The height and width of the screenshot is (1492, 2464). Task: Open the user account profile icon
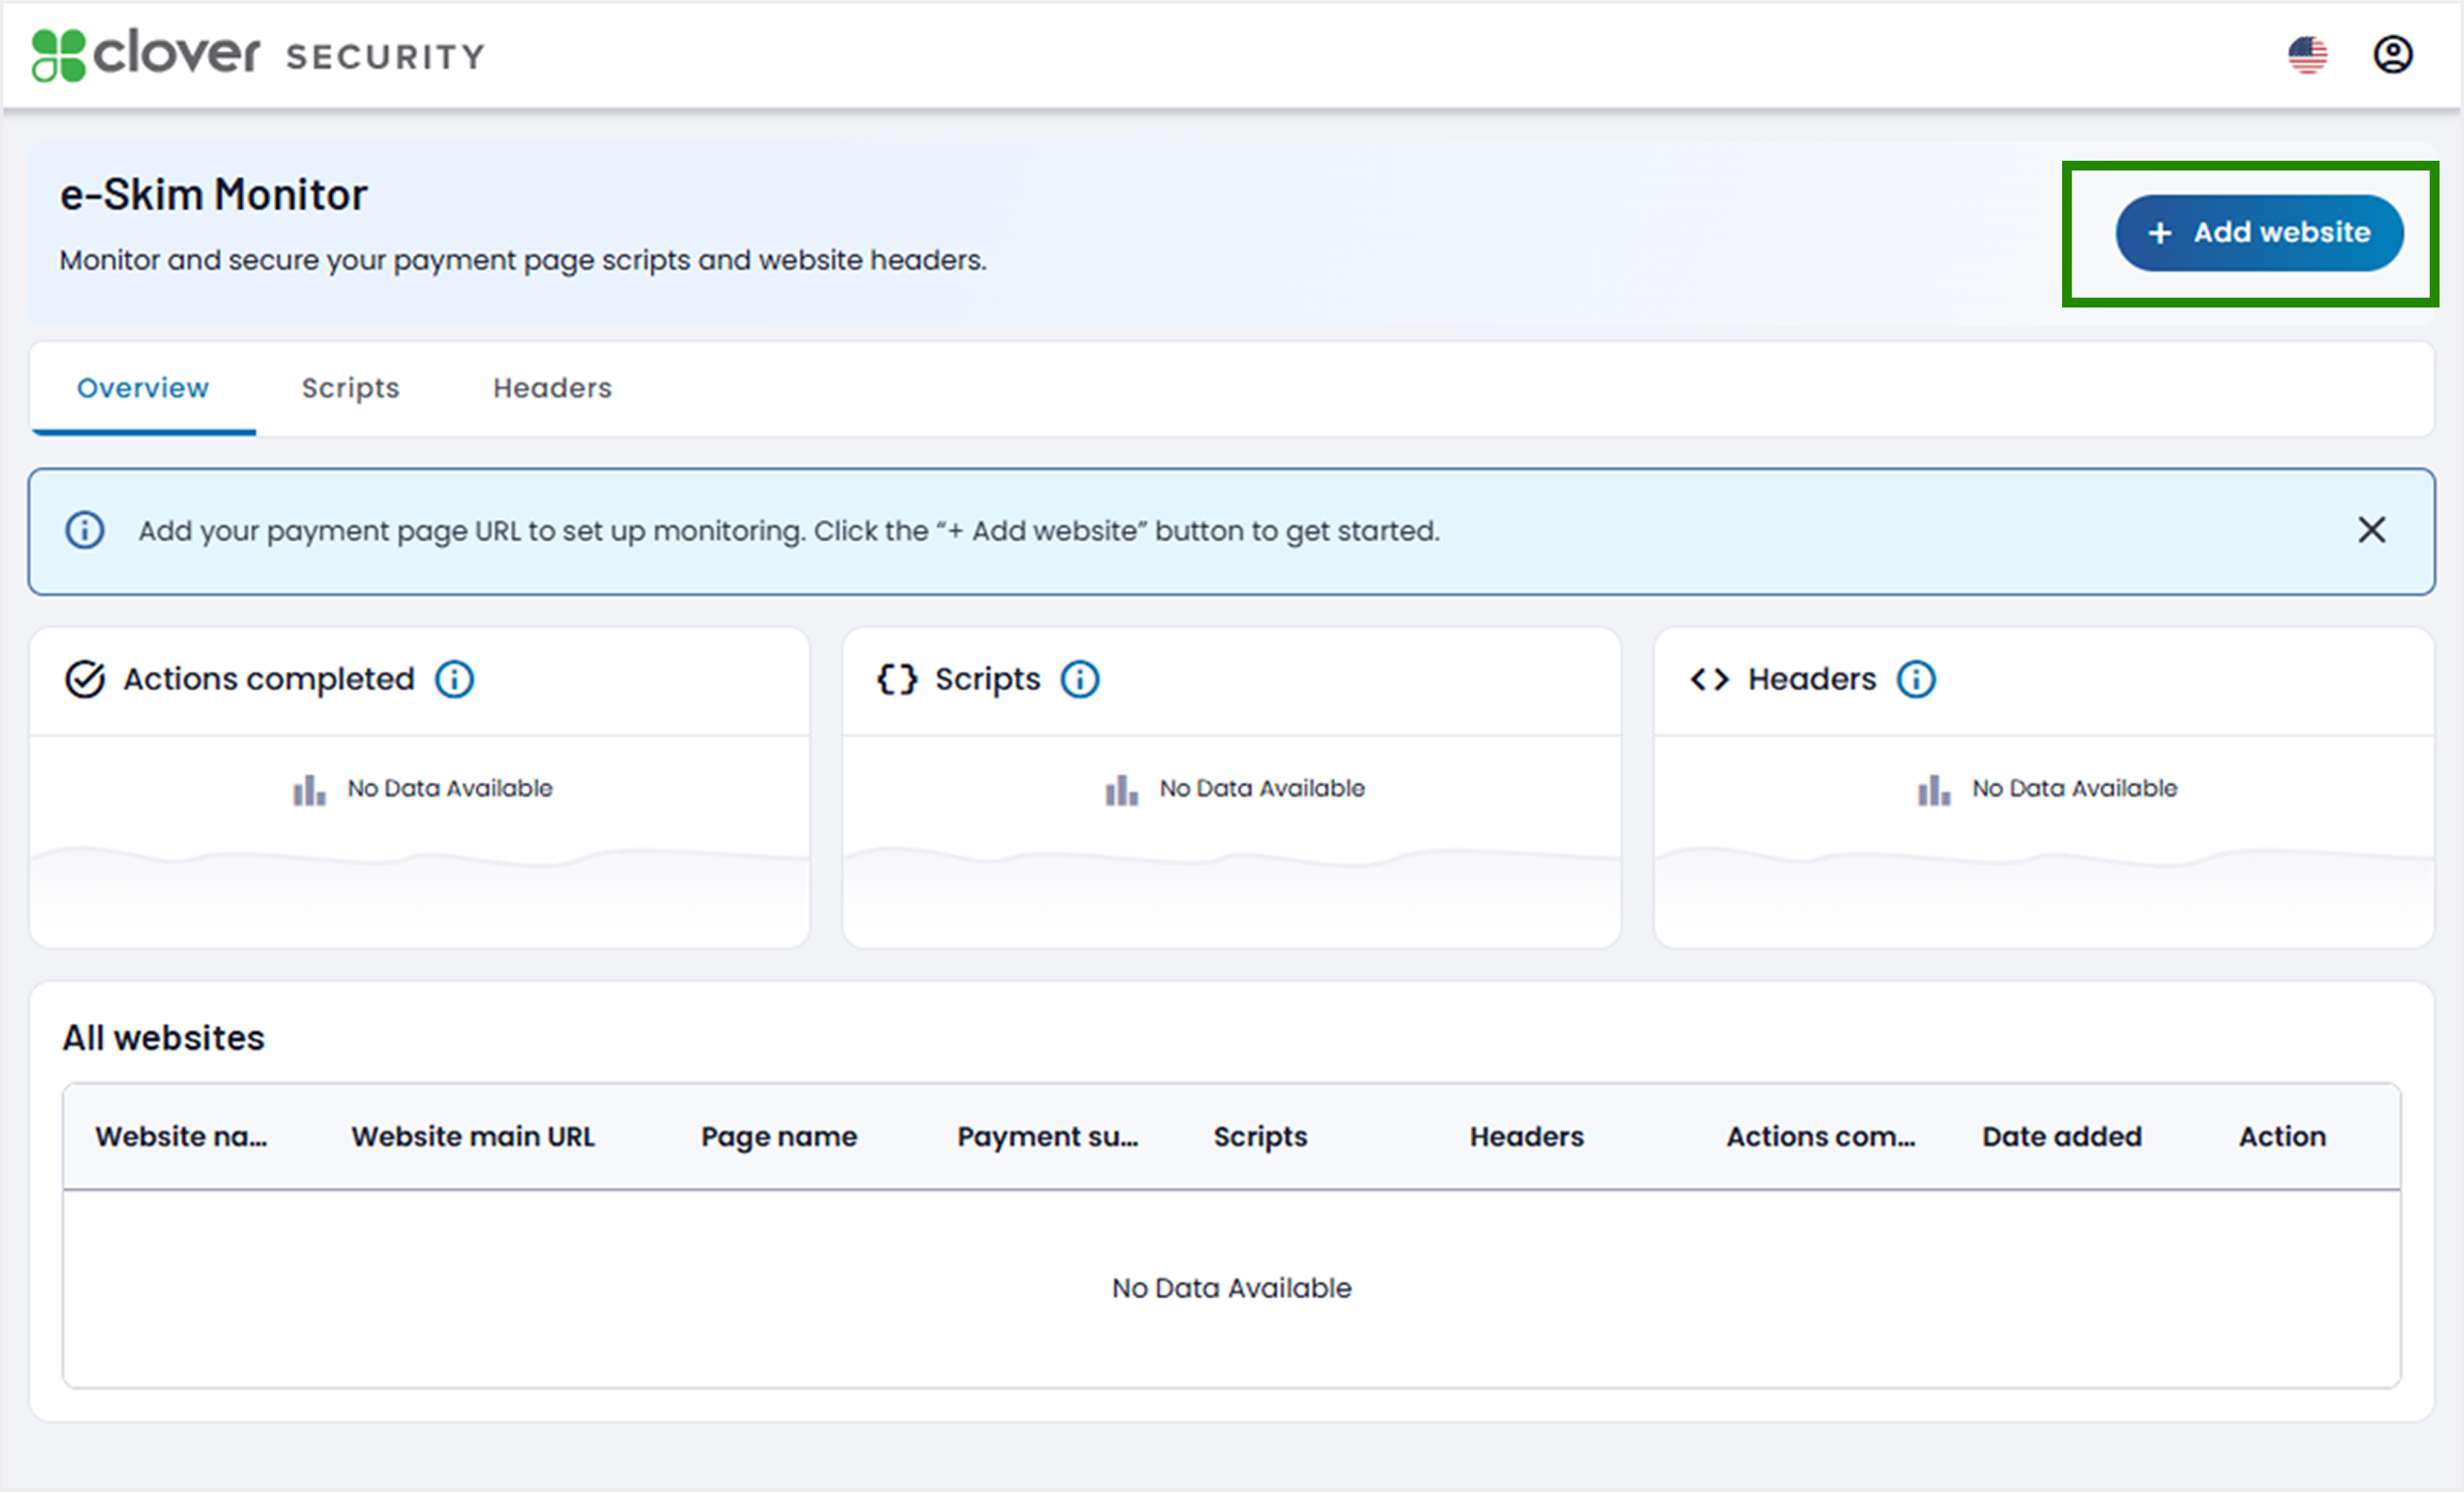pos(2393,55)
